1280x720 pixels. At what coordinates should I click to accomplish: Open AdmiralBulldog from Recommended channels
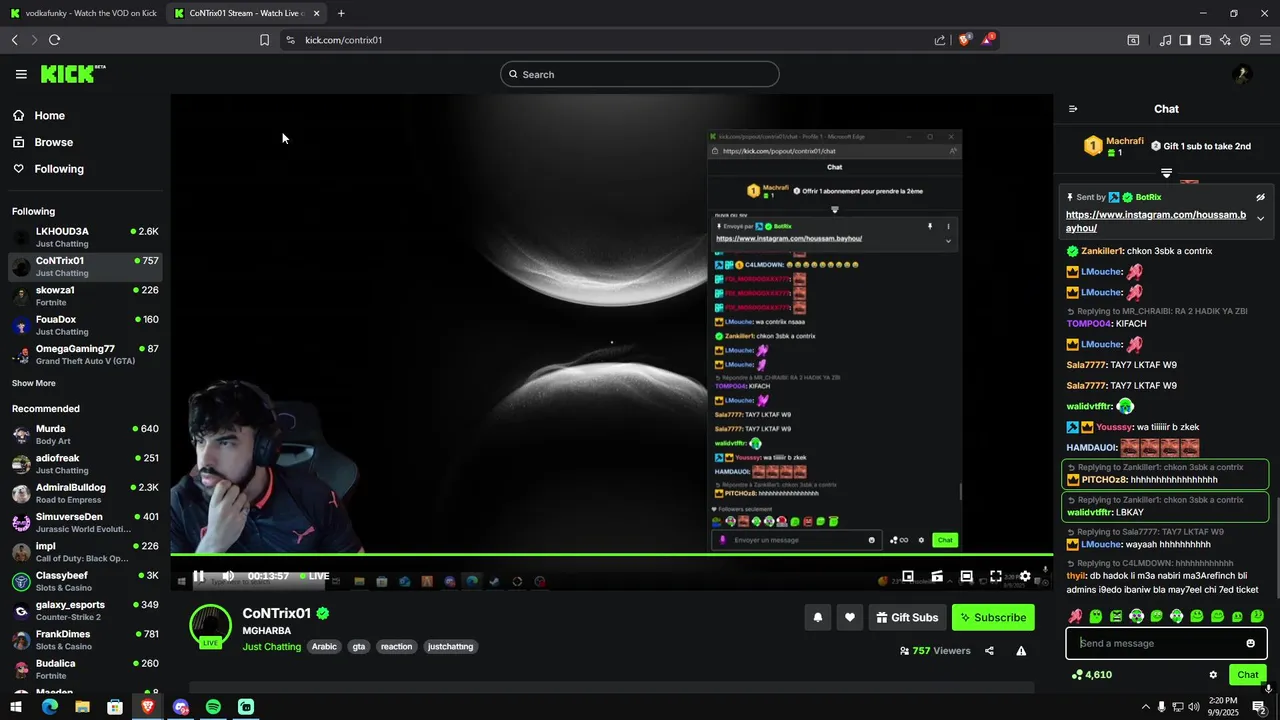[85, 493]
